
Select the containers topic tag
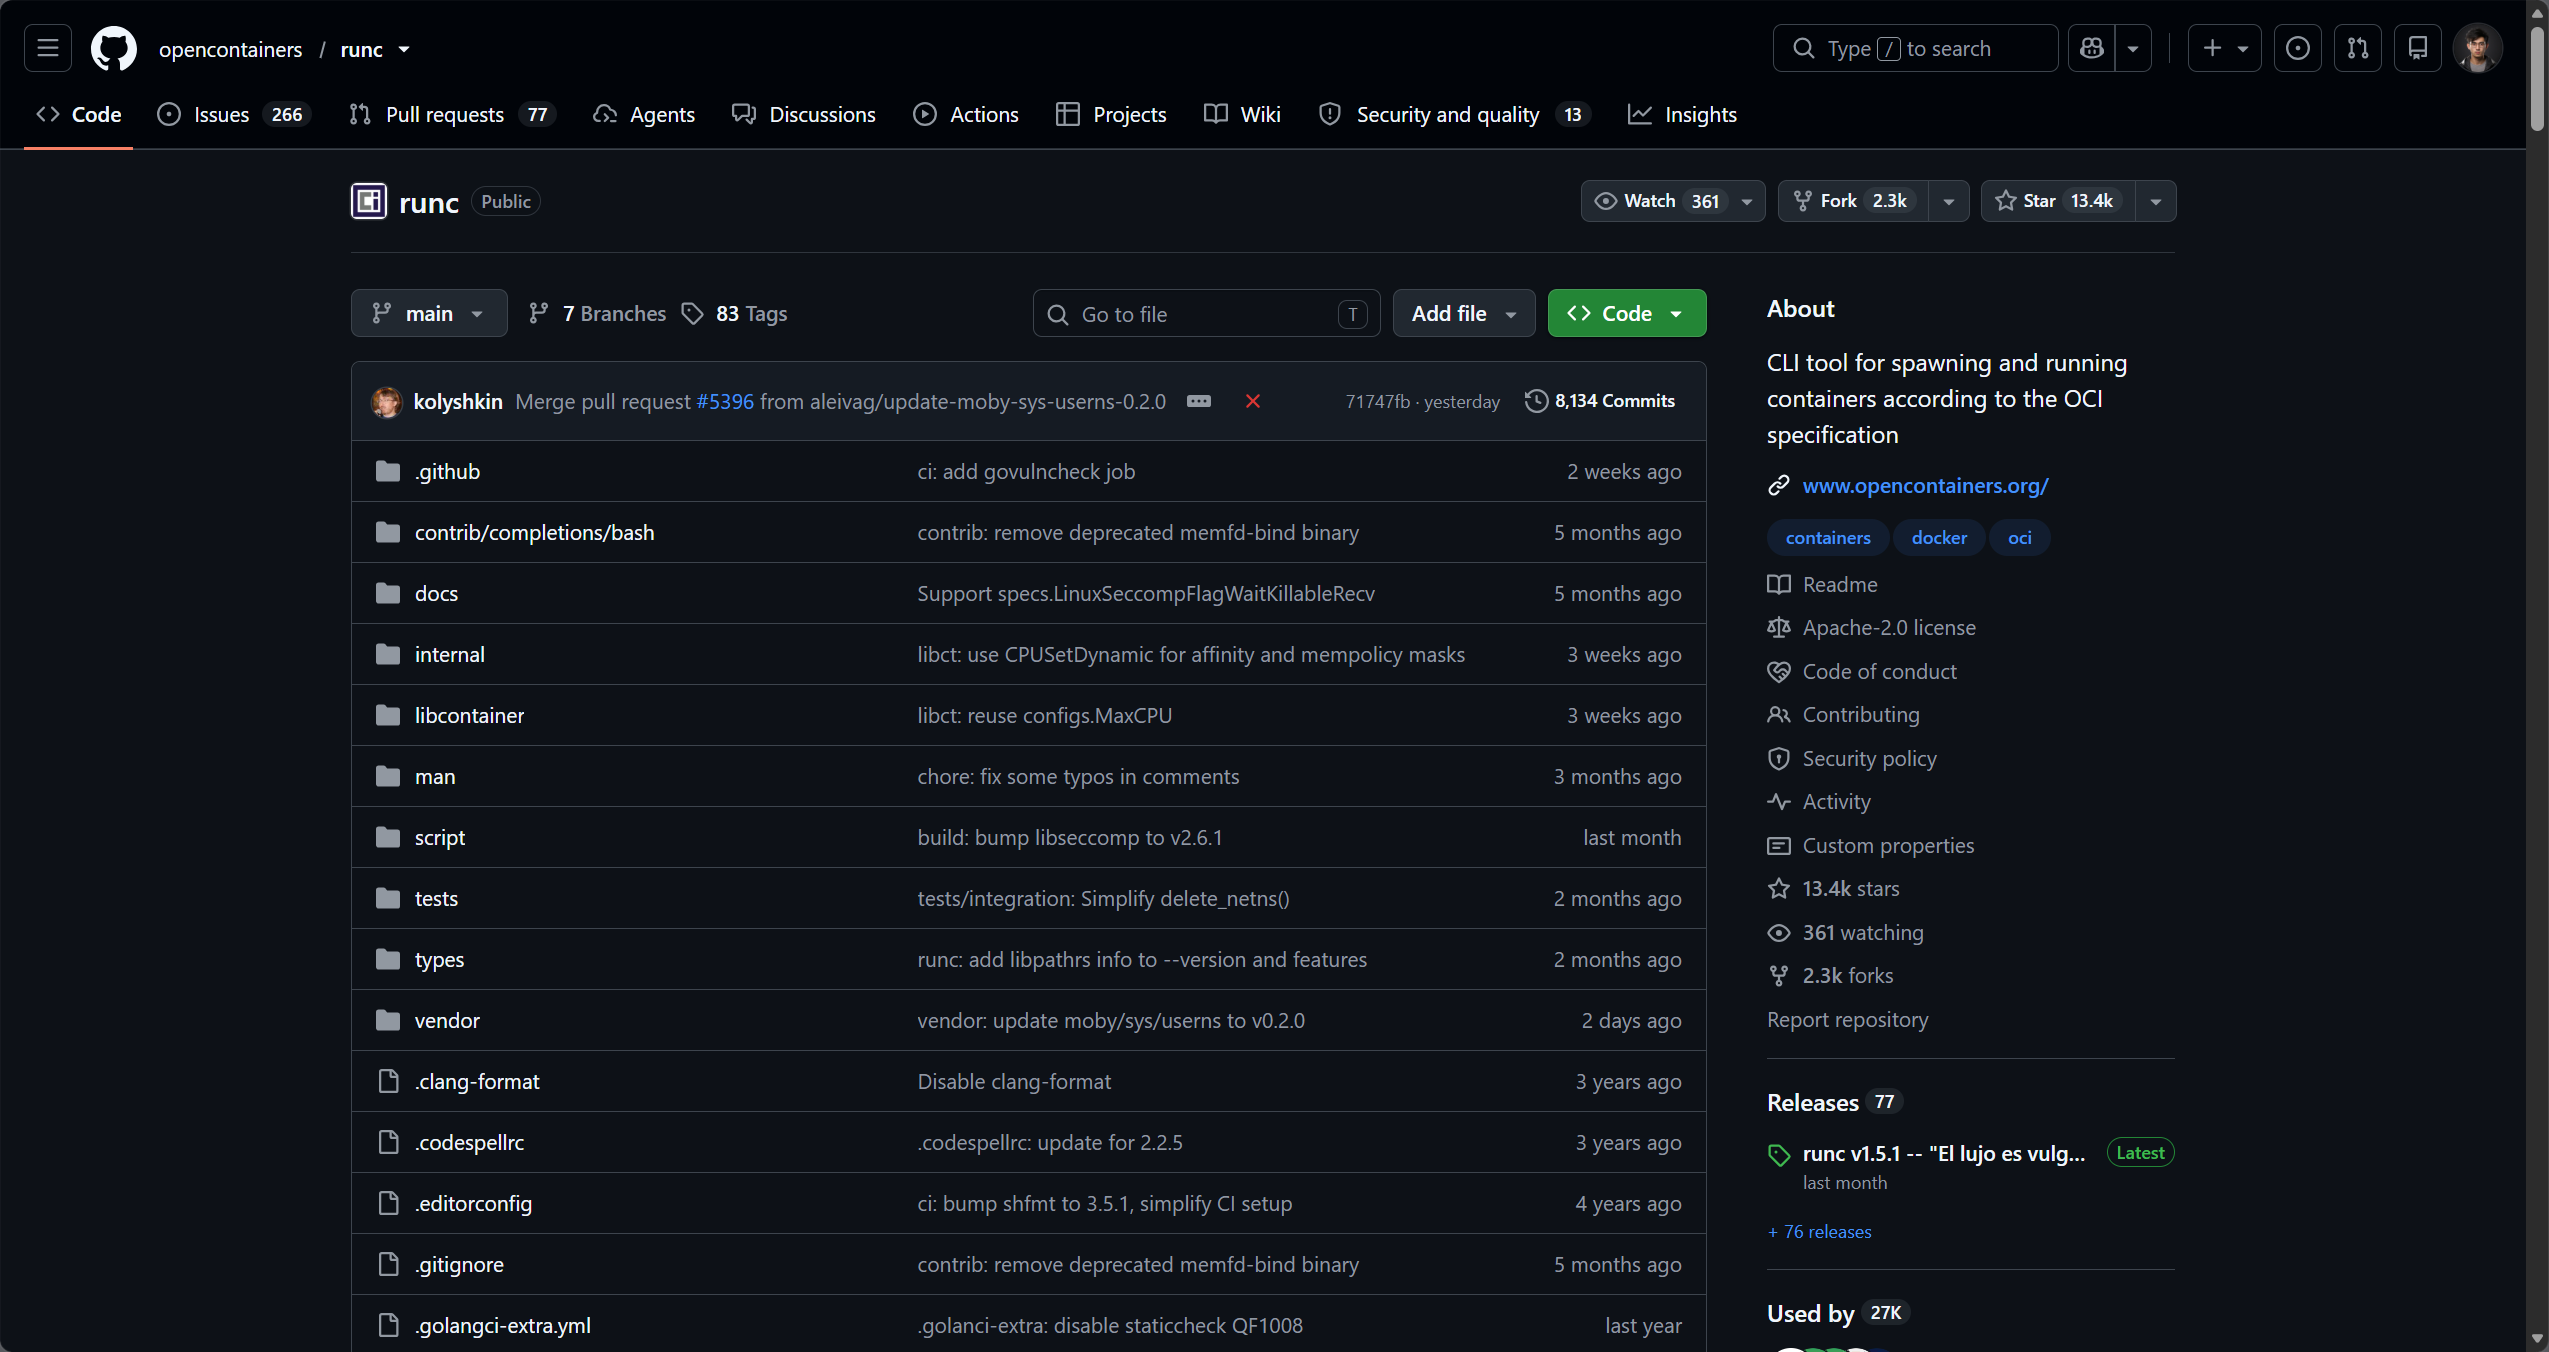1828,538
